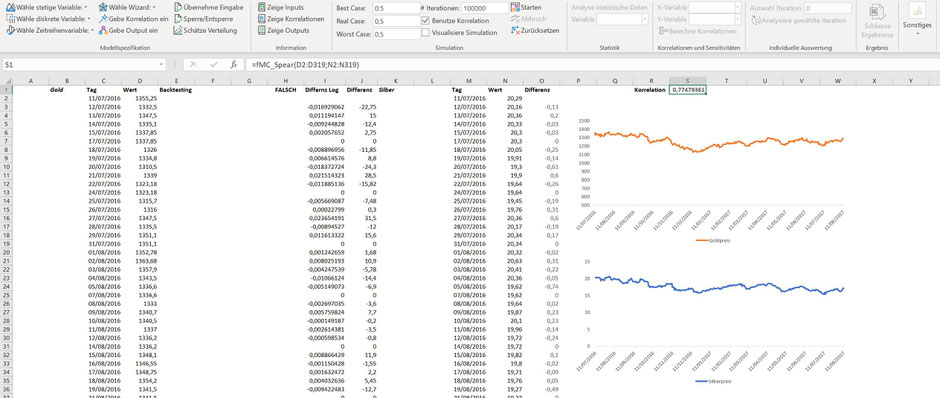Click the Zeige Outputs icon
Viewport: 940px width, 398px height.
262,30
